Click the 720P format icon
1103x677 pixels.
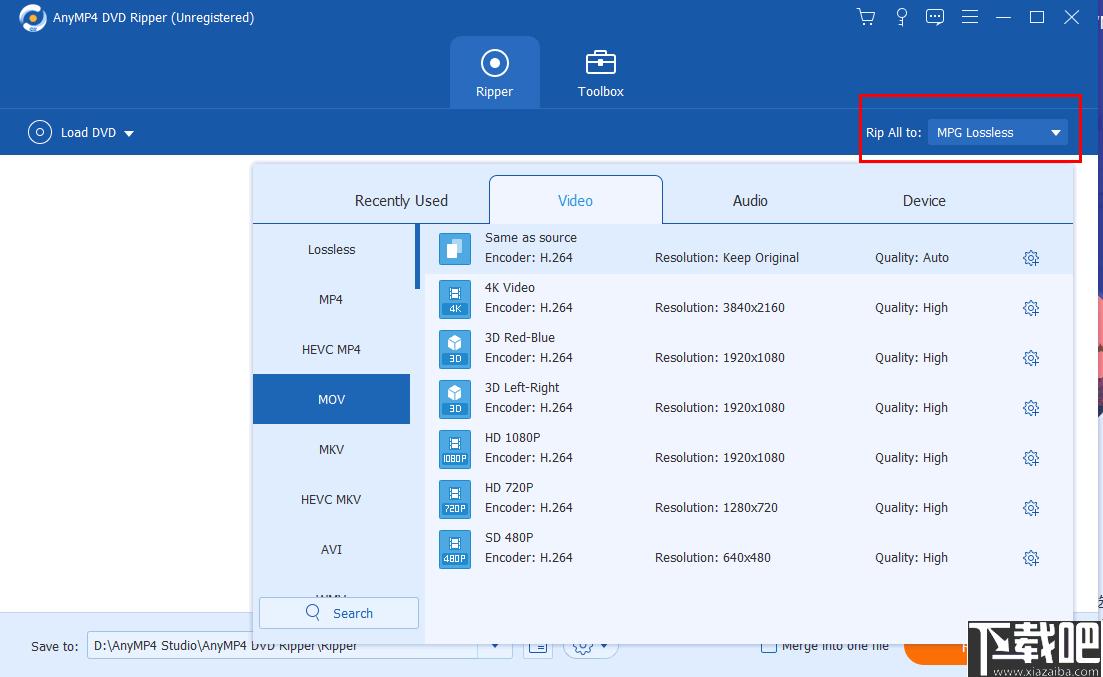click(455, 499)
